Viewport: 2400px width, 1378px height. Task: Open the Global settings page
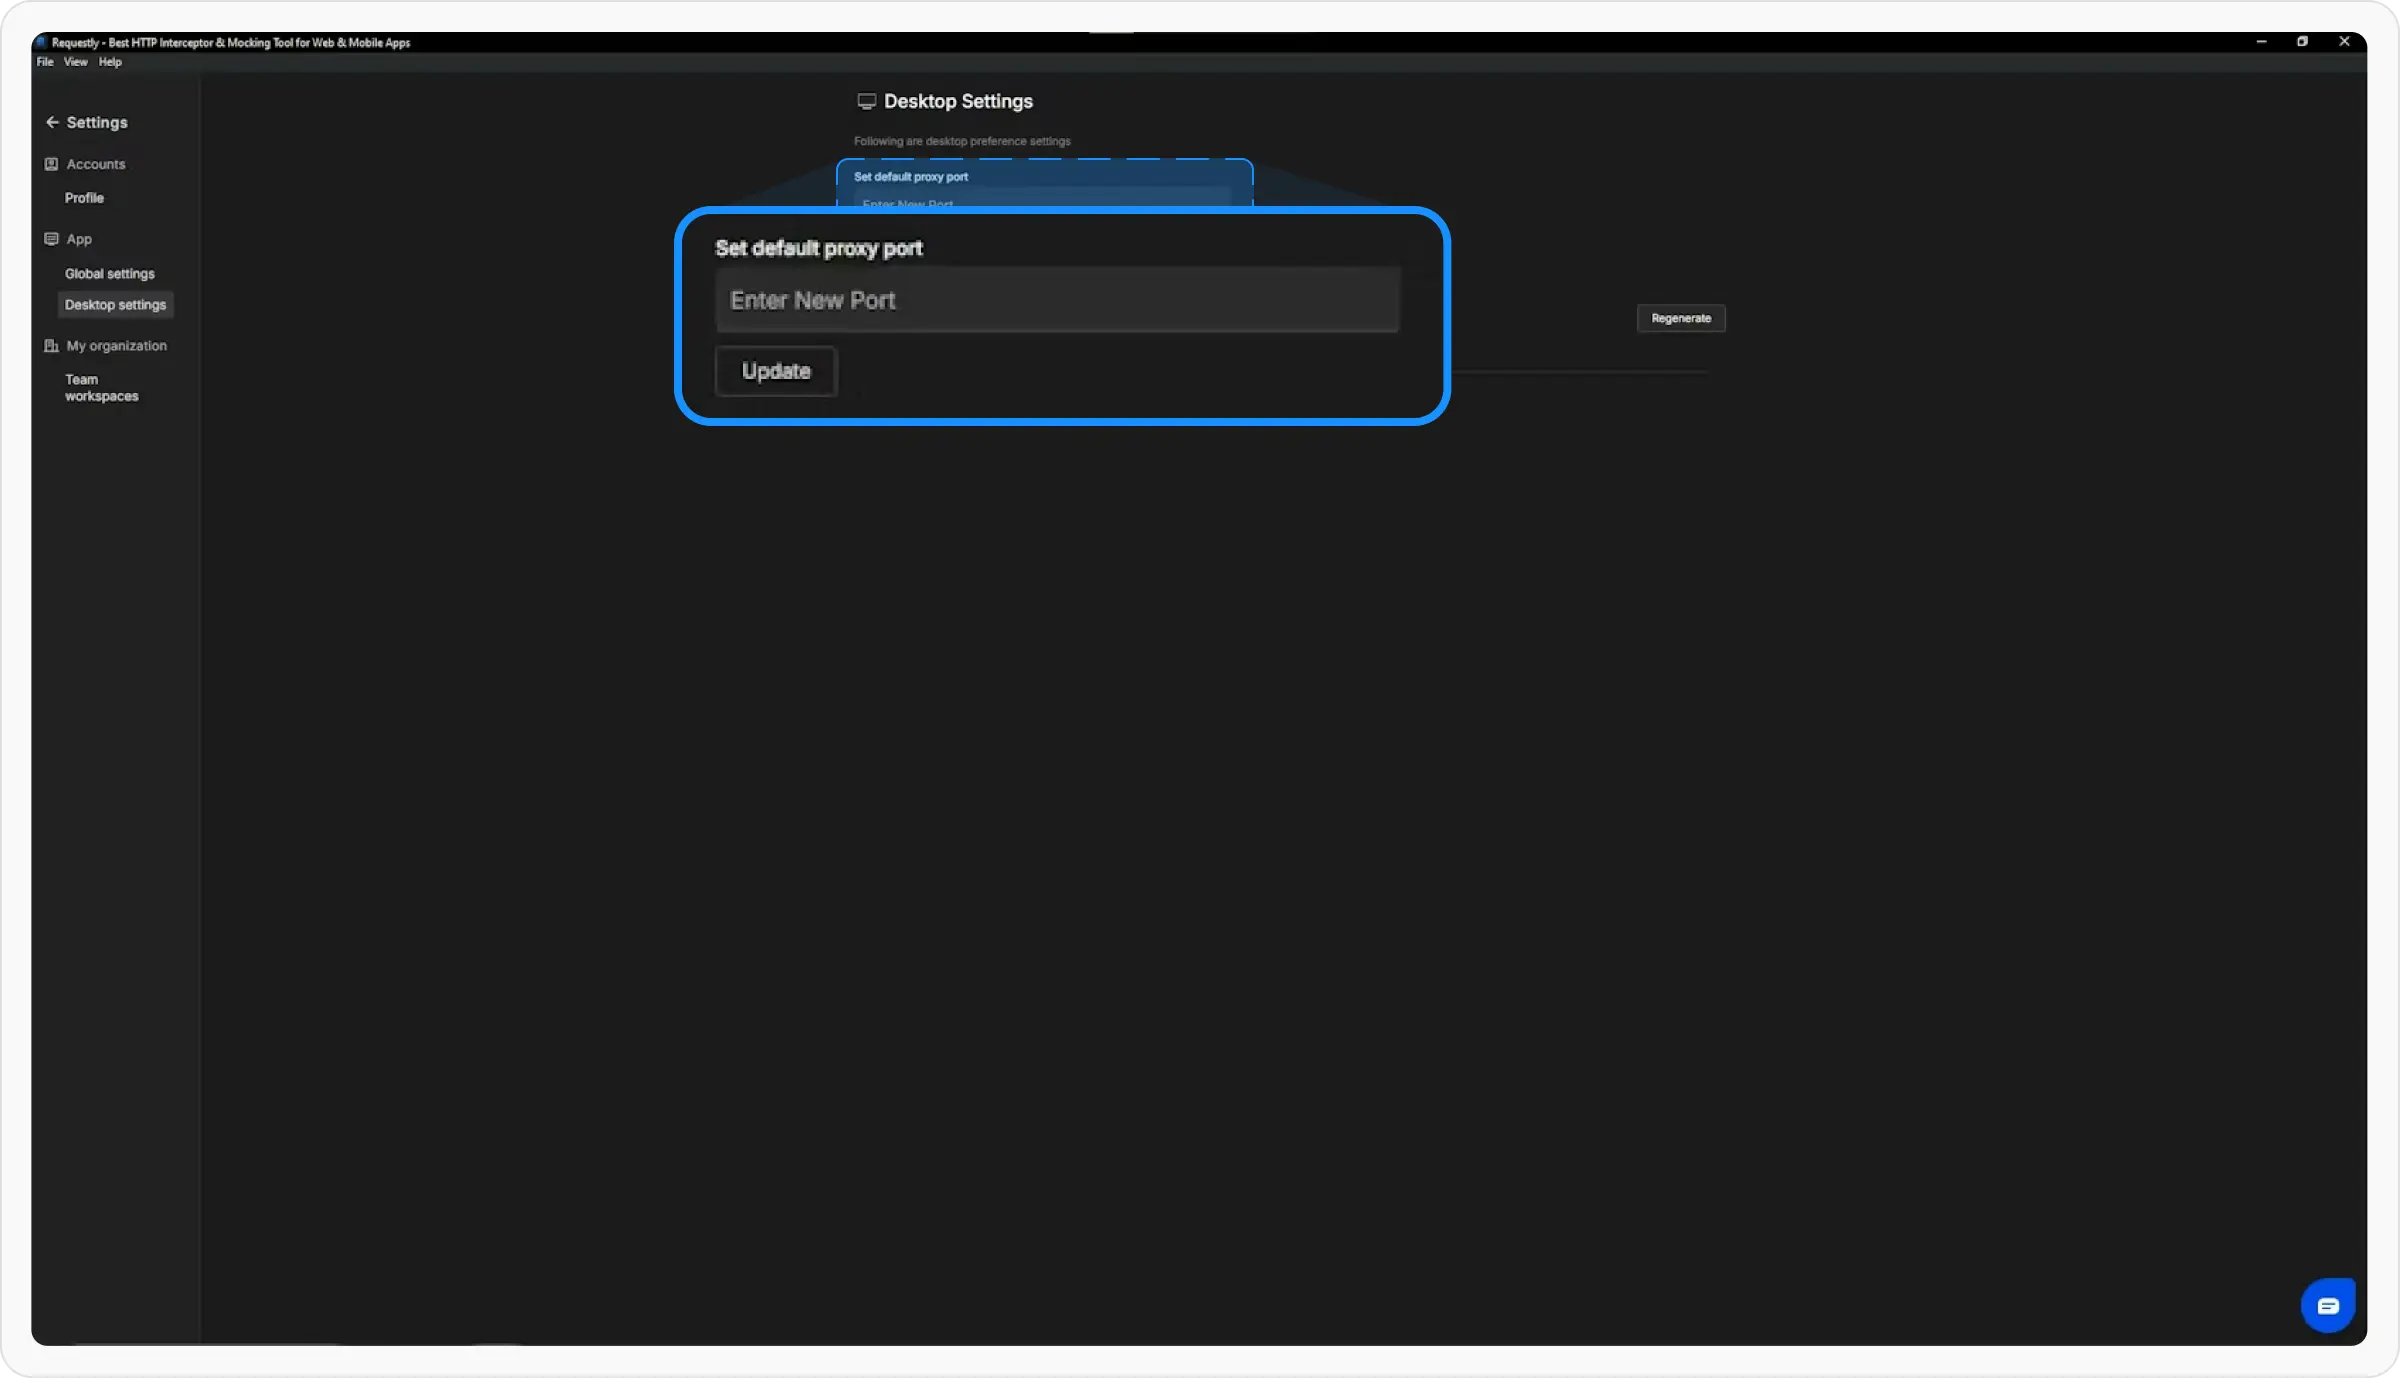click(110, 273)
